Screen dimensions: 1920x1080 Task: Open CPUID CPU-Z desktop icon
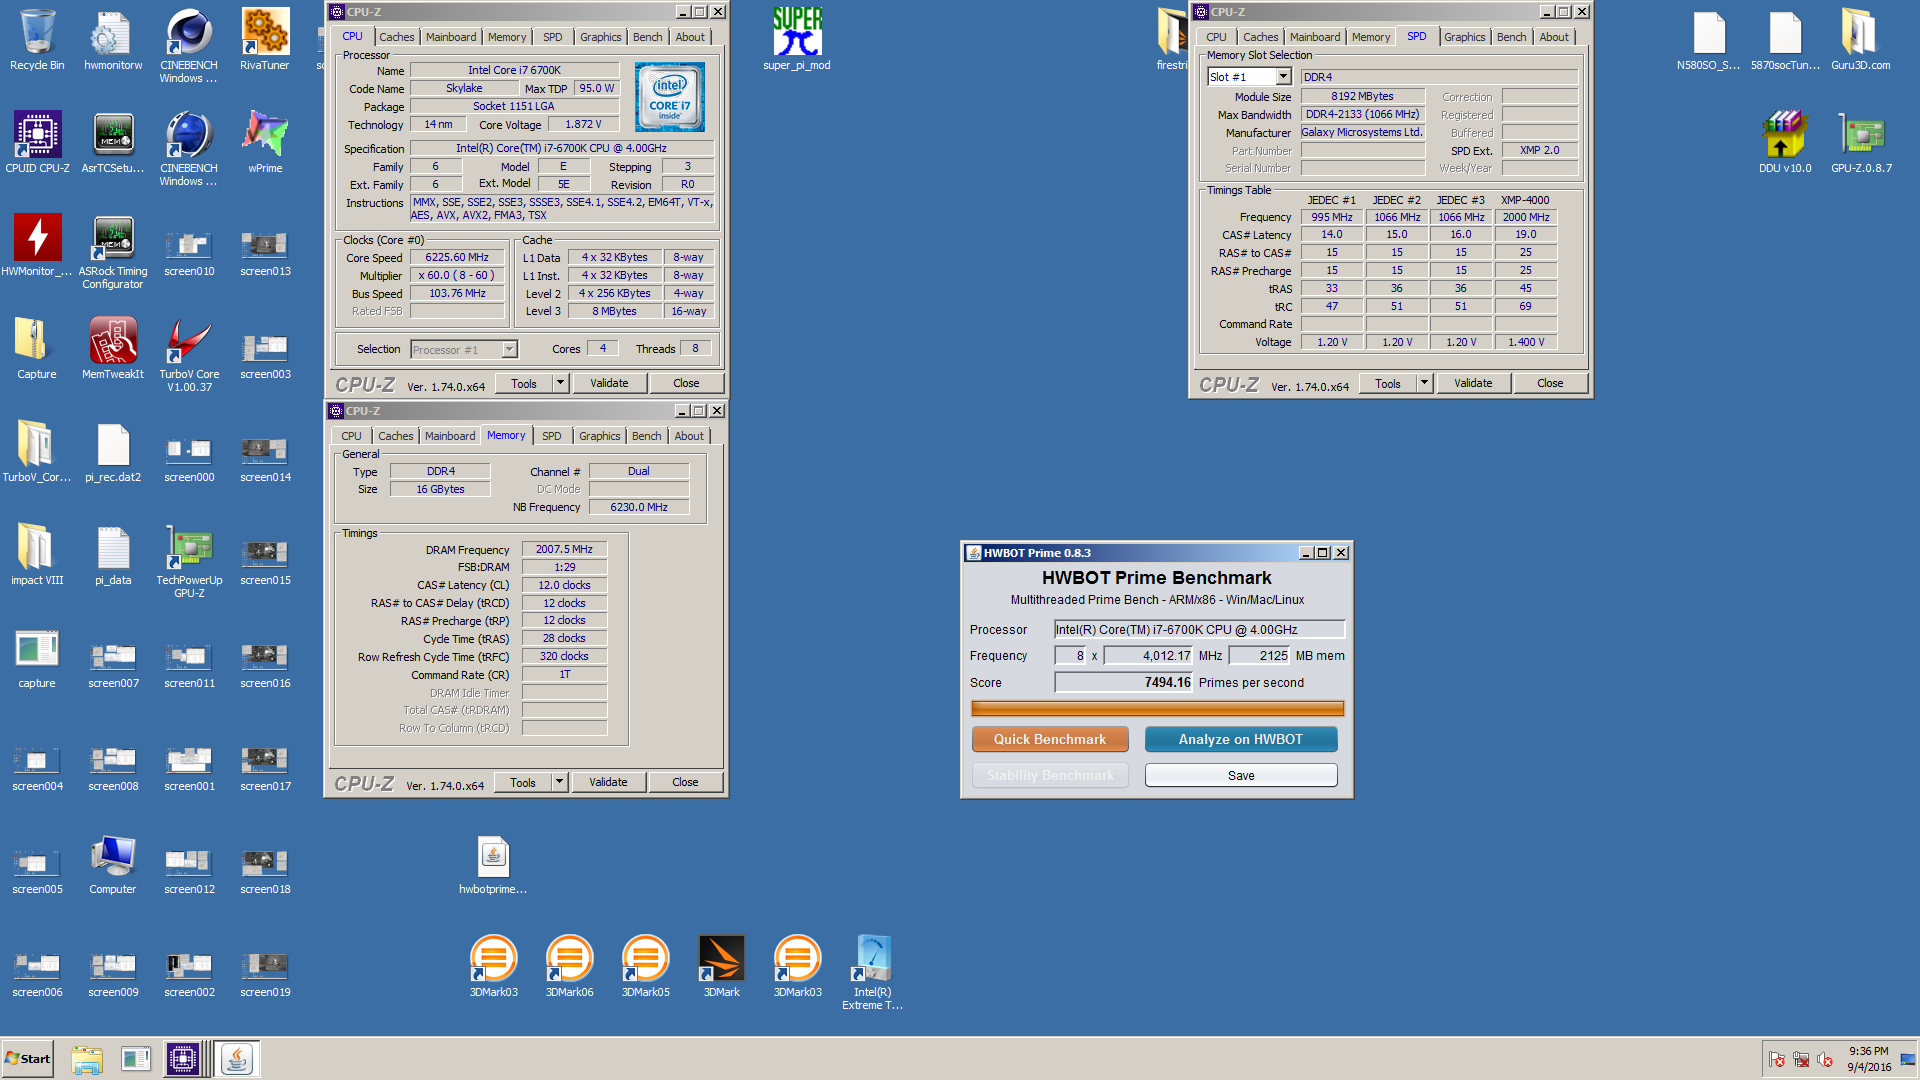(37, 143)
